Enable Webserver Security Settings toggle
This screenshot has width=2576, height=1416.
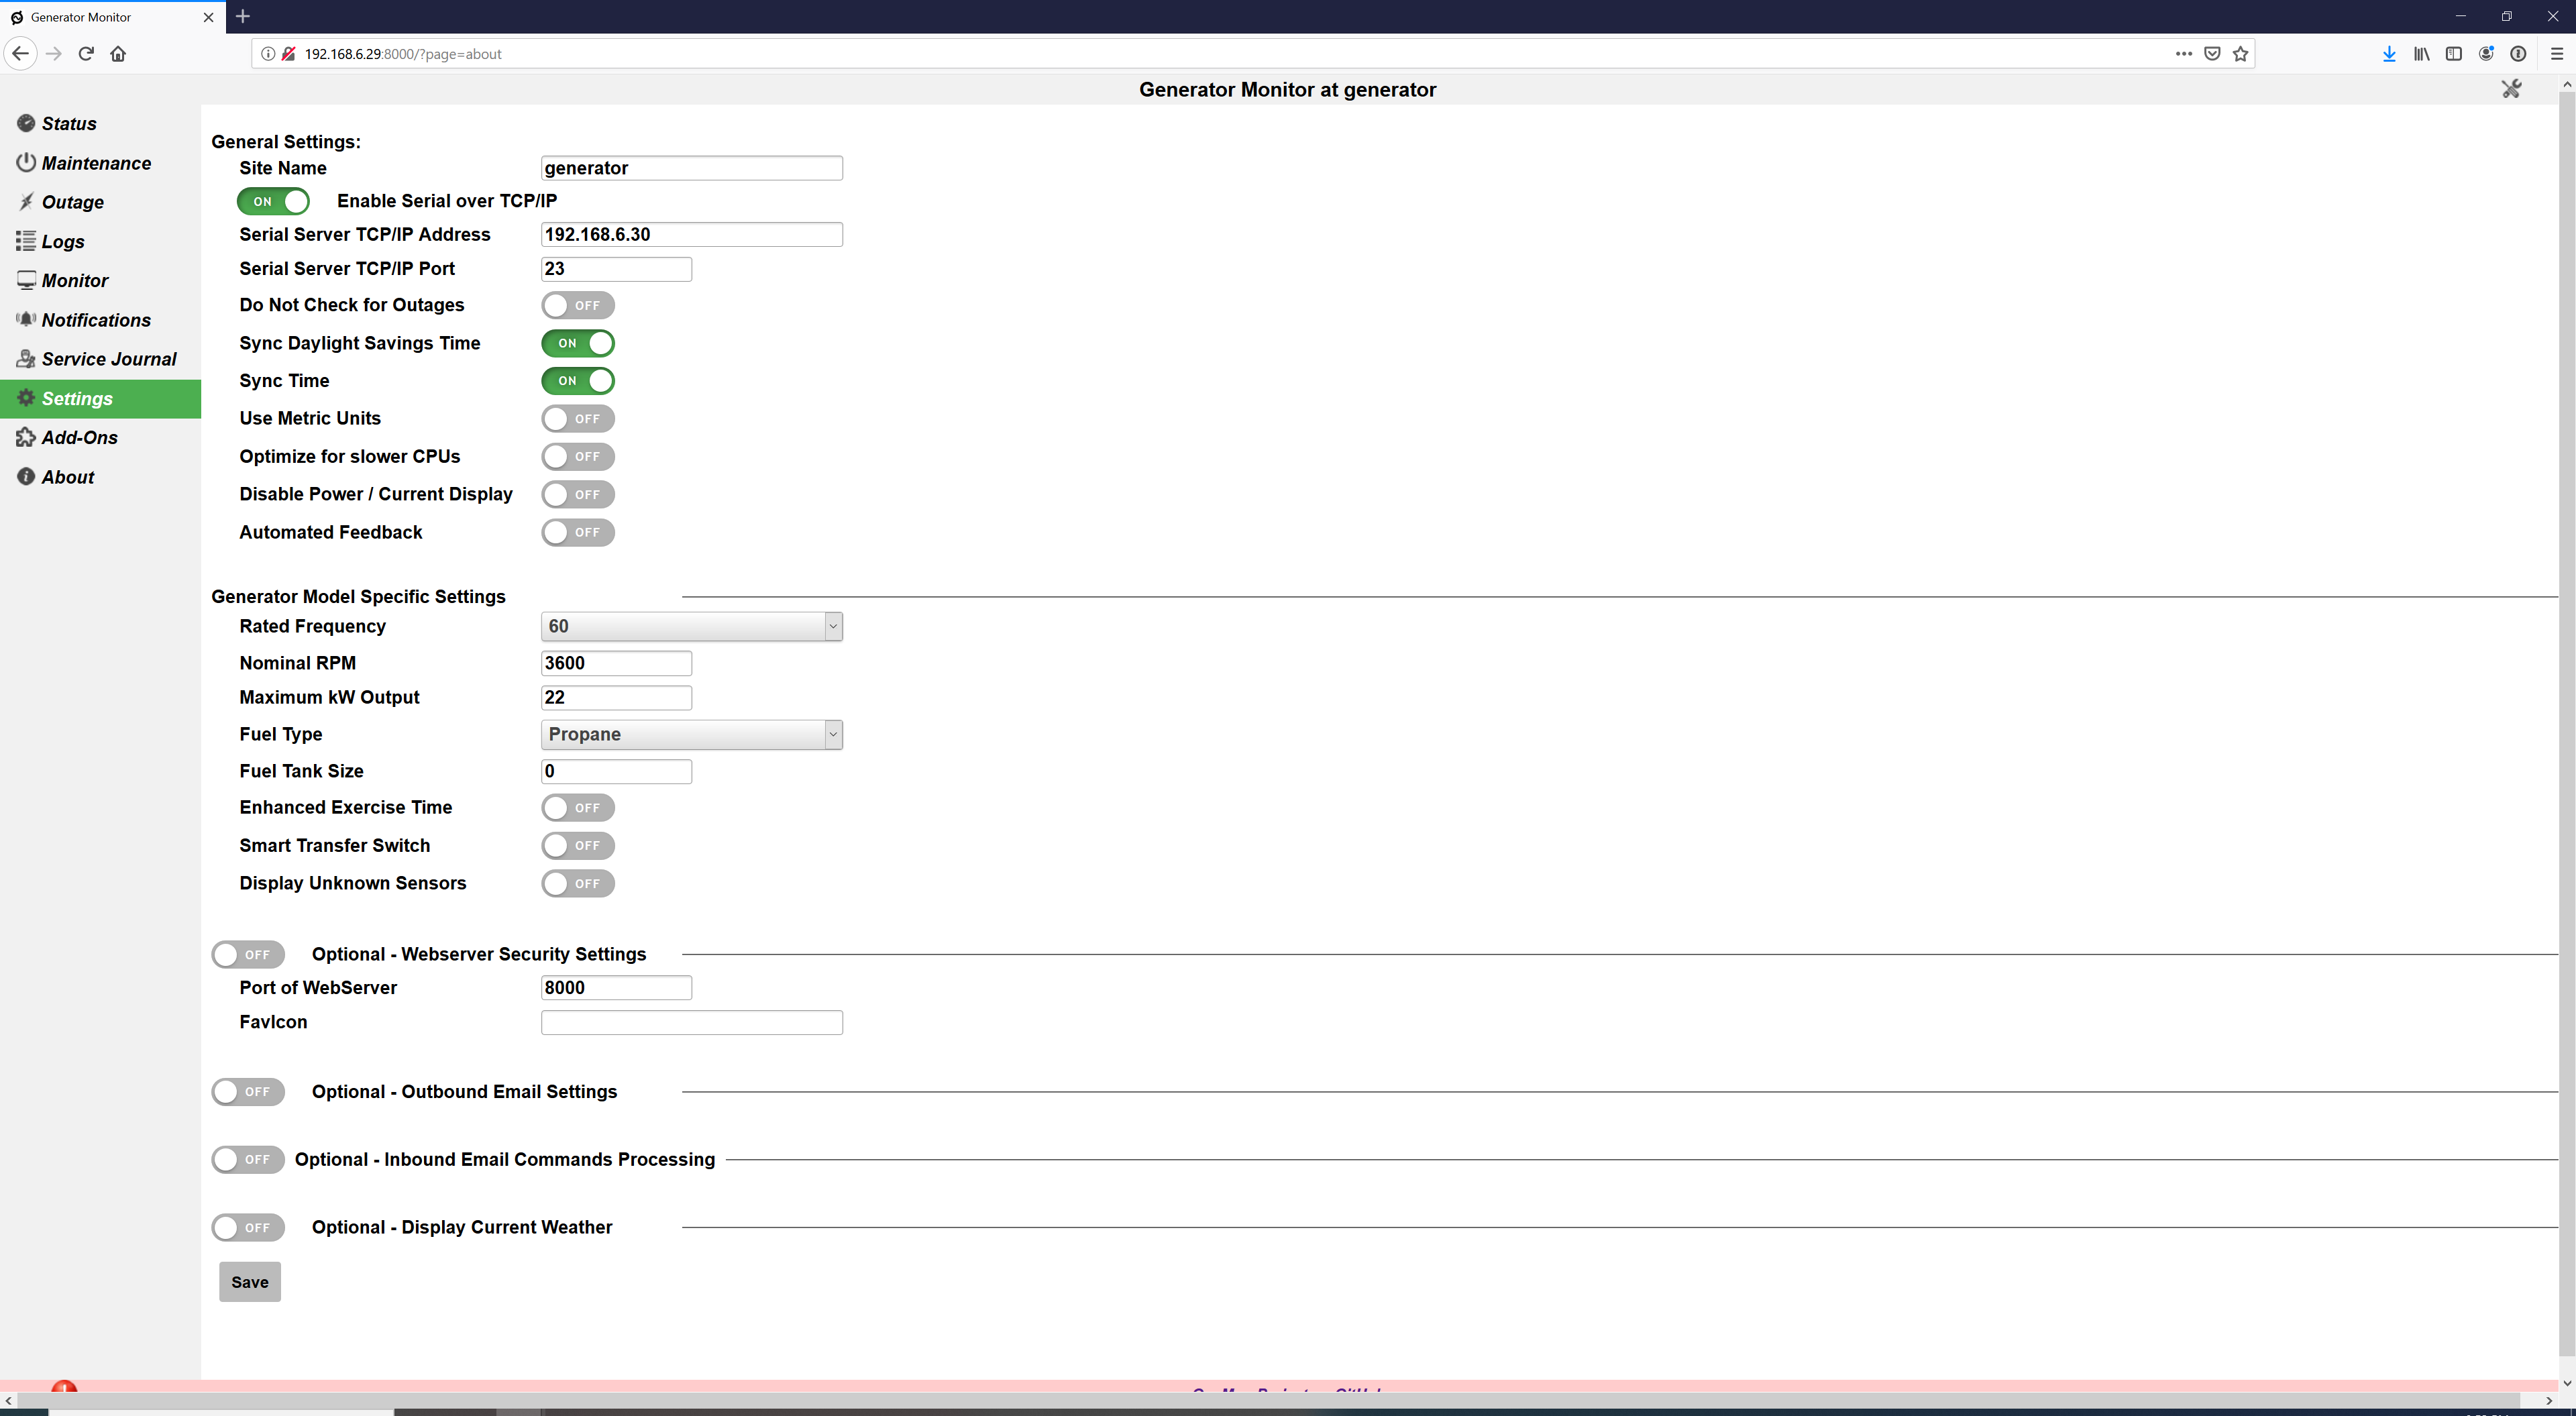point(248,954)
